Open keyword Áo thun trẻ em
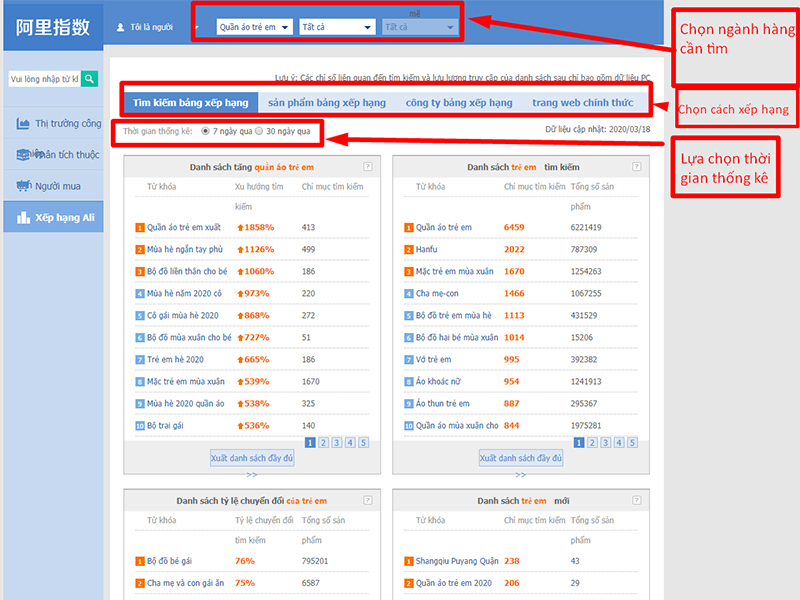Viewport: 800px width, 600px height. [442, 404]
